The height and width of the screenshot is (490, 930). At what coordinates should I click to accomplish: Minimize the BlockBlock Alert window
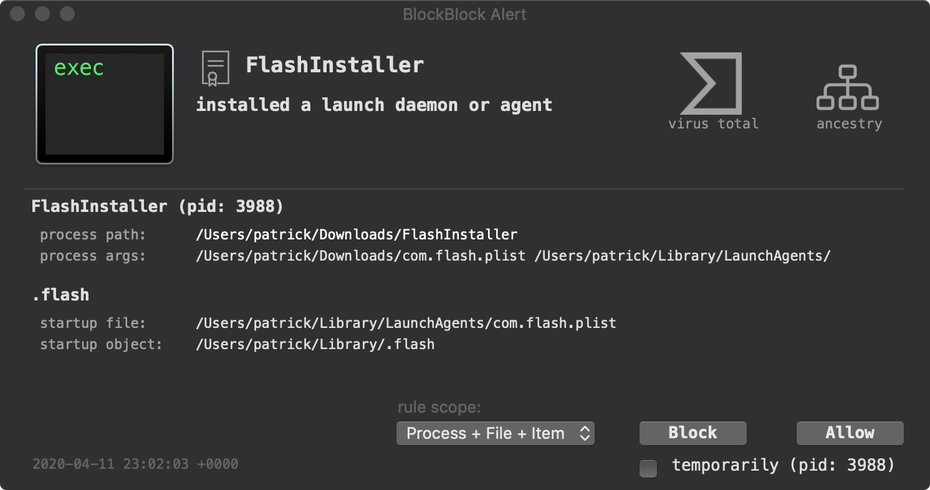click(42, 14)
